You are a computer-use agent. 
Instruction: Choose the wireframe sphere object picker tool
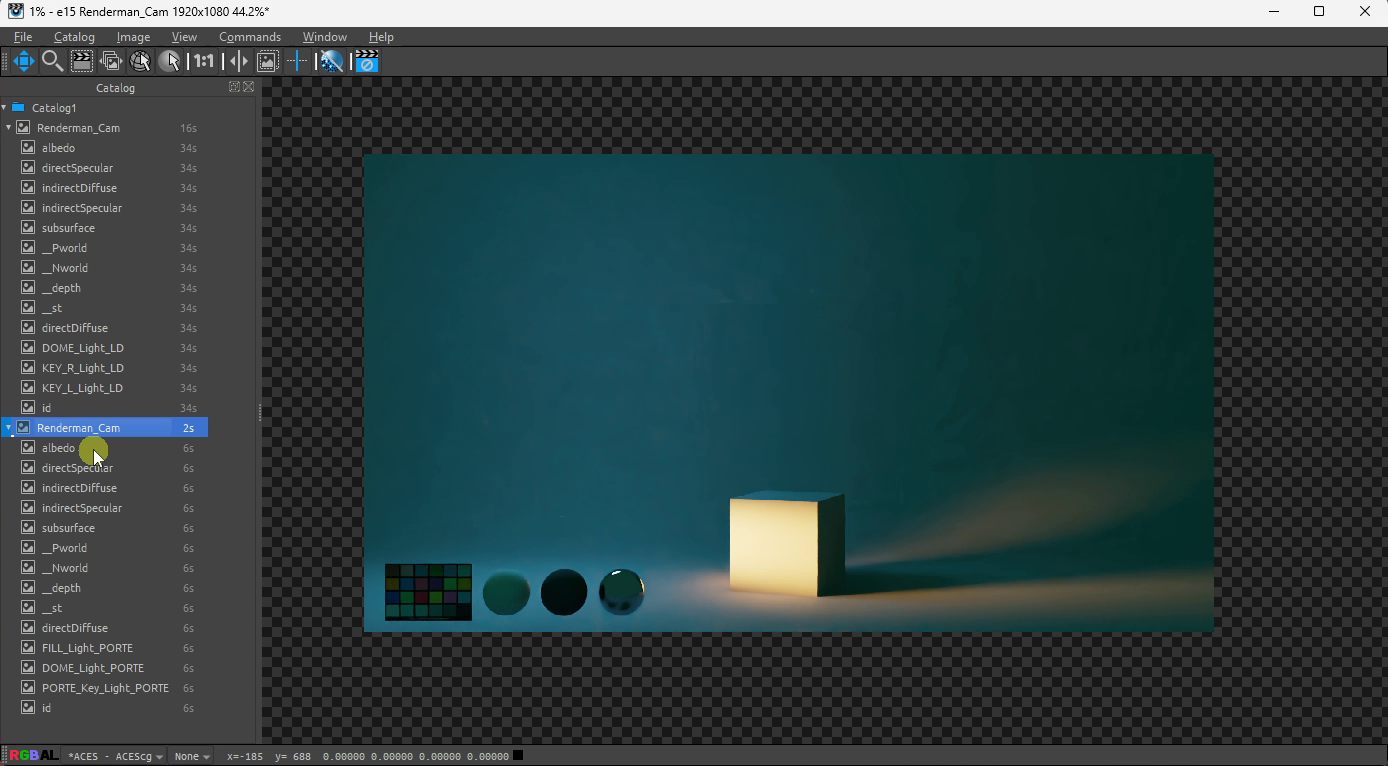coord(140,62)
